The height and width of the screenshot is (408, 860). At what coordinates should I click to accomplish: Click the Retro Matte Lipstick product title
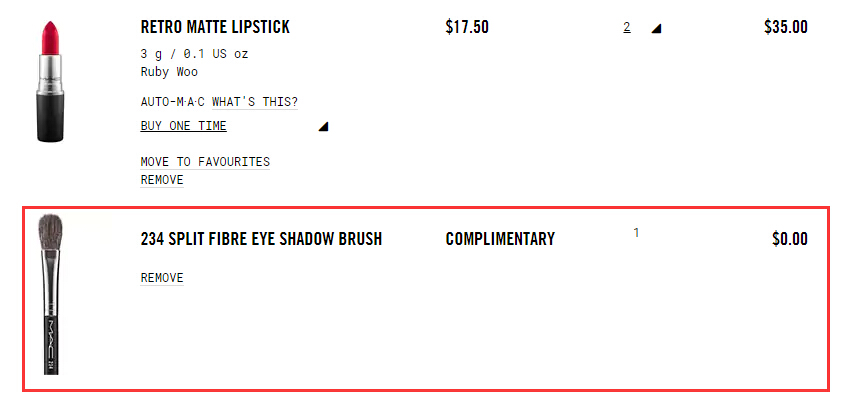215,27
